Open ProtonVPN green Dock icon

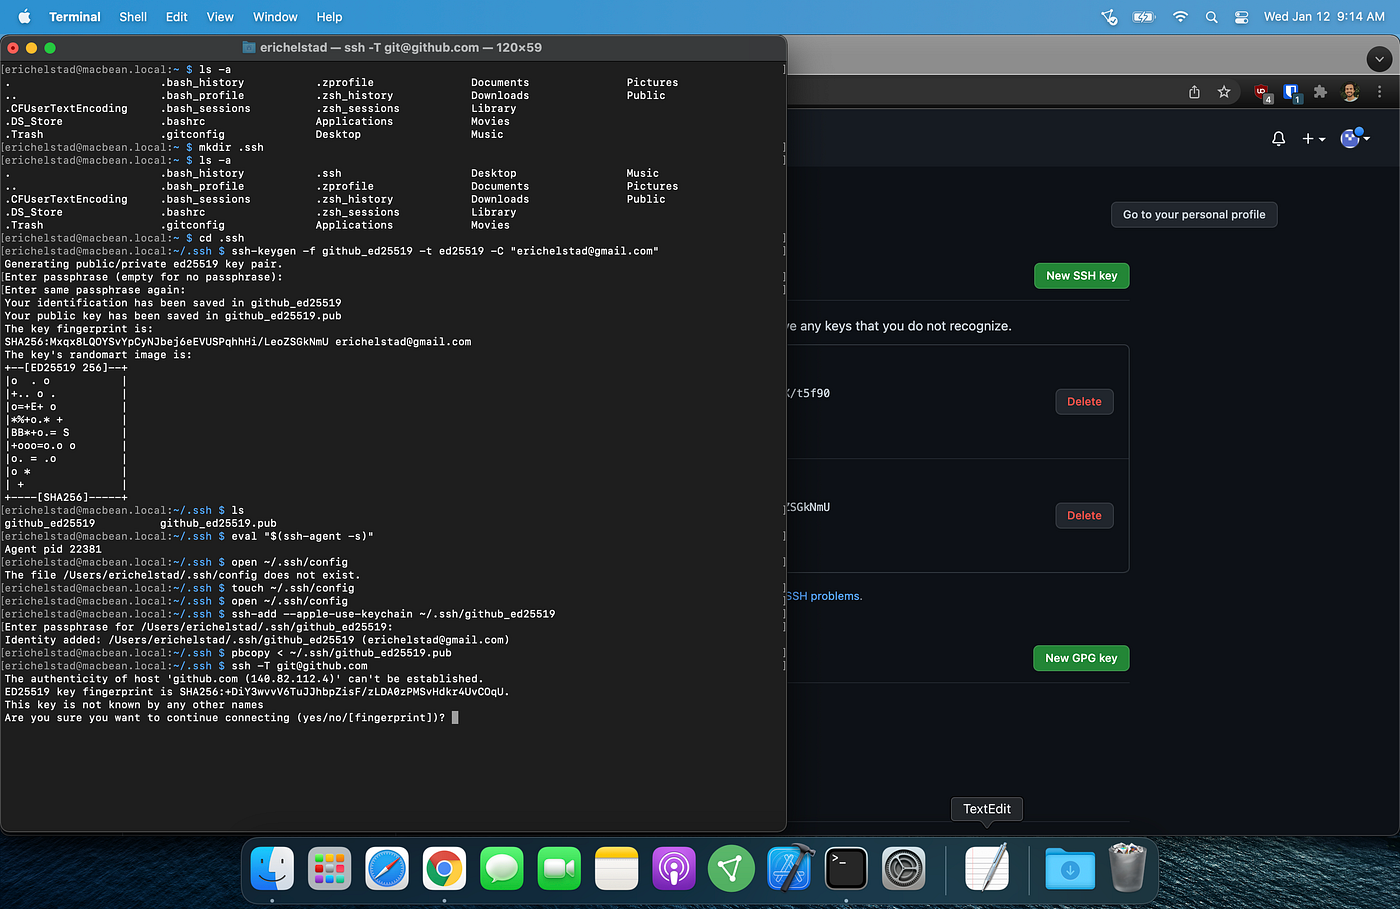click(x=731, y=868)
